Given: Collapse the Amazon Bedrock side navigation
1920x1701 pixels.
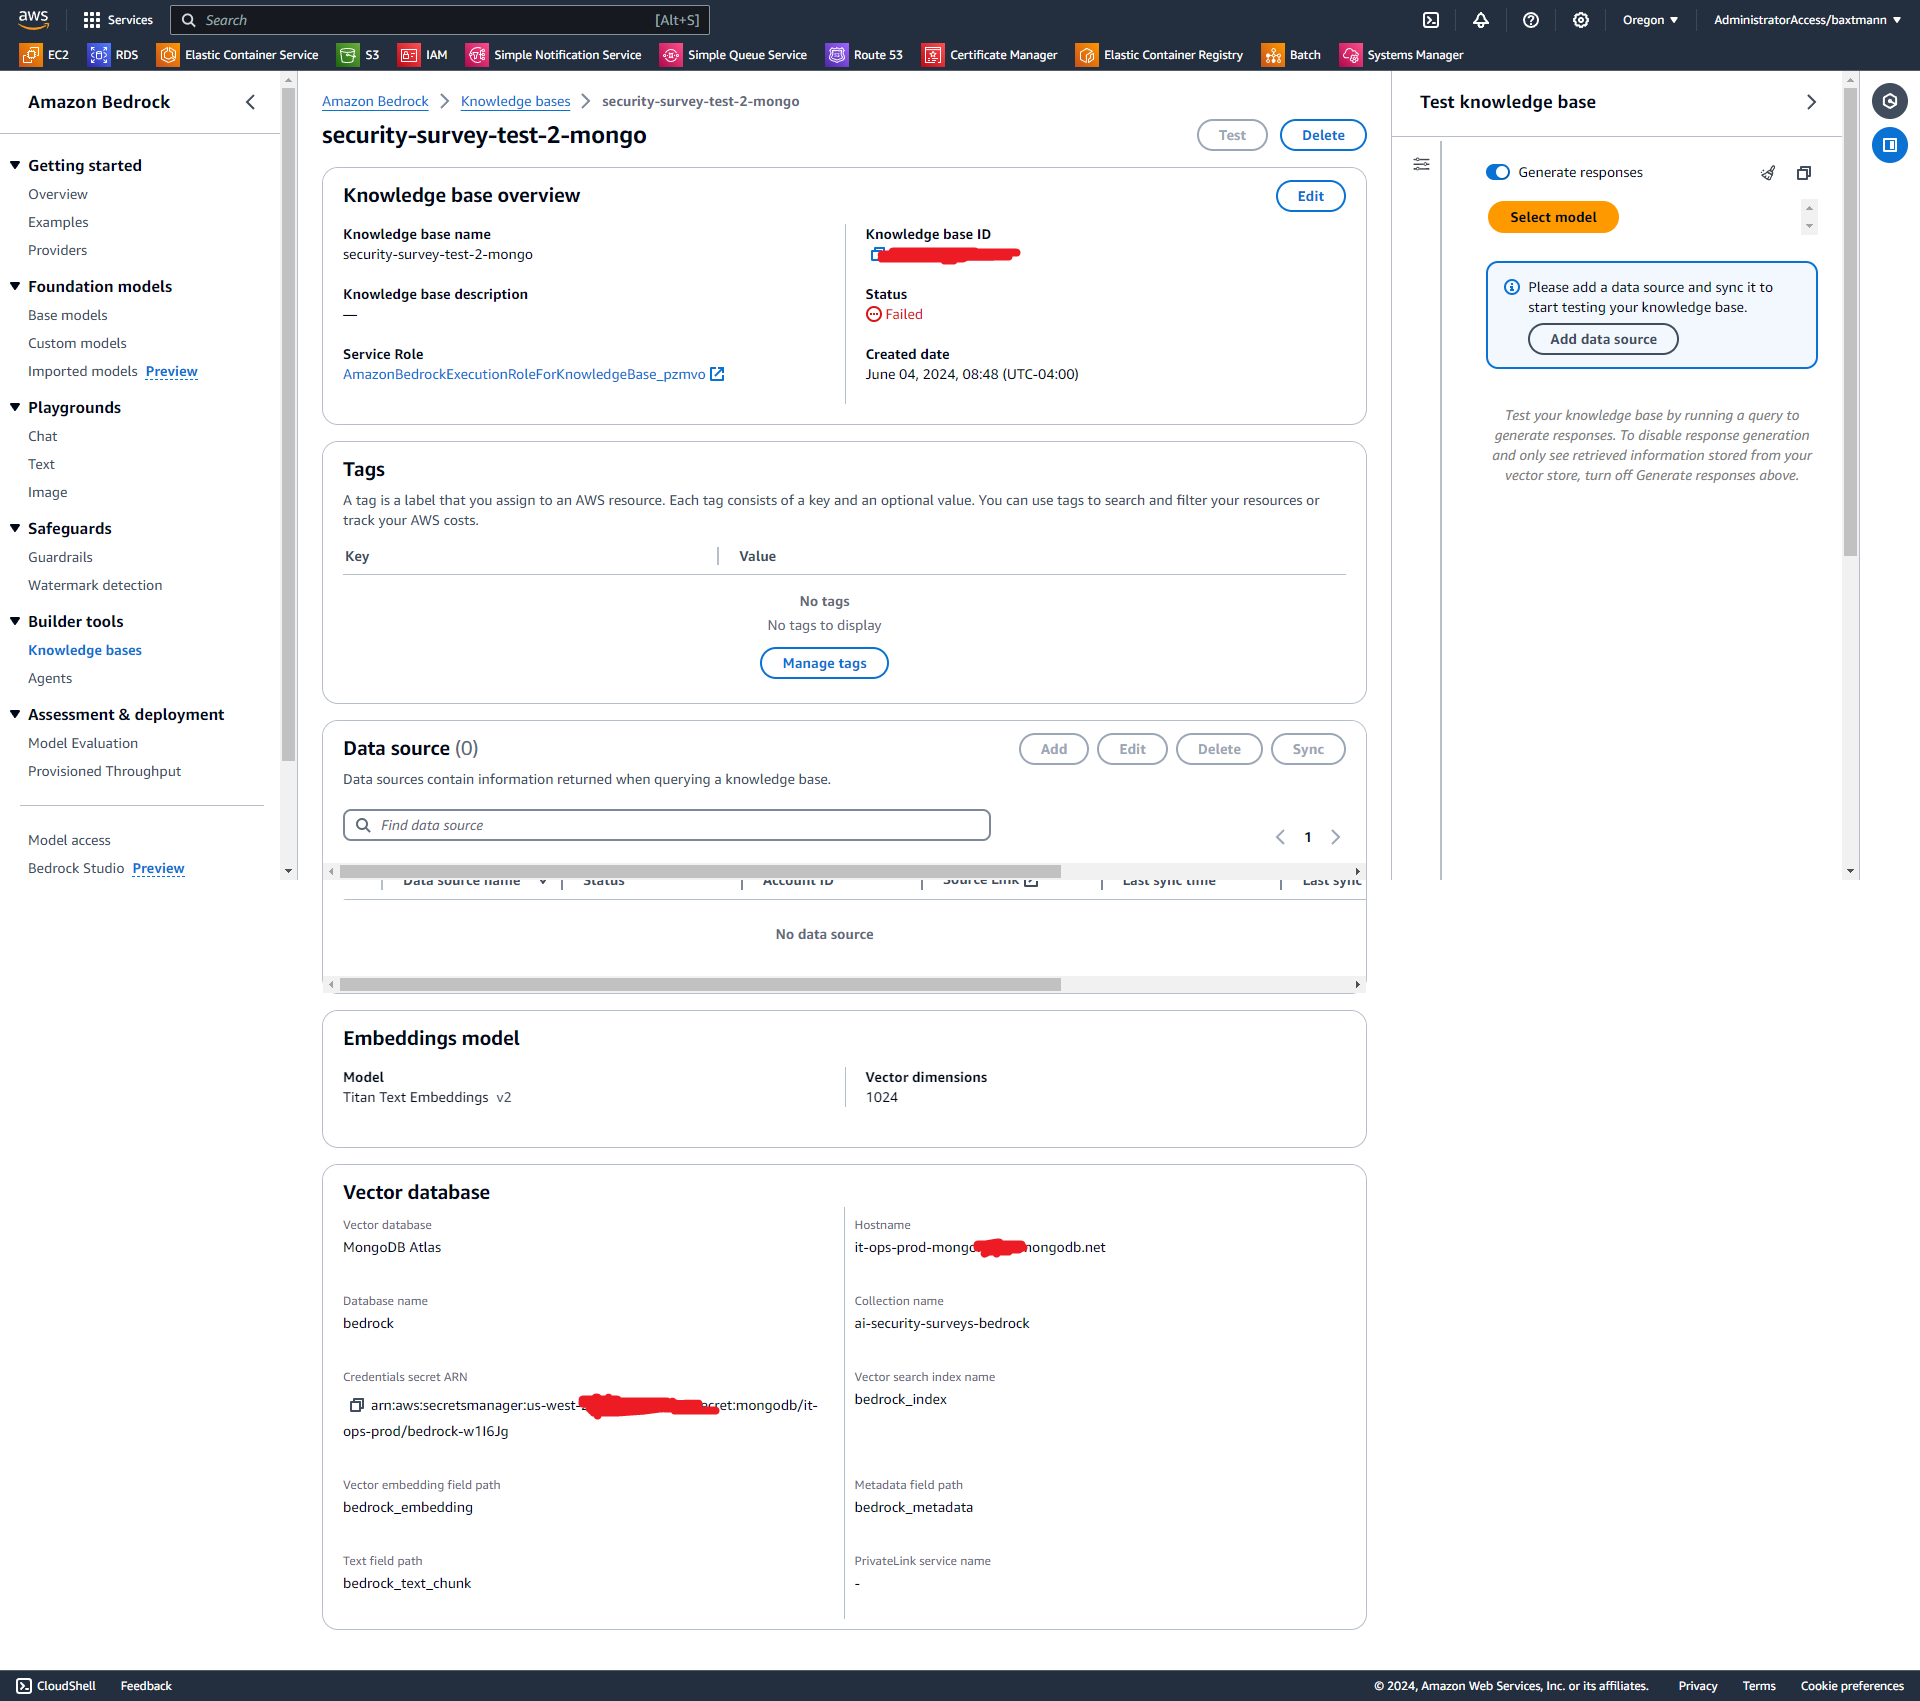Looking at the screenshot, I should click(250, 102).
